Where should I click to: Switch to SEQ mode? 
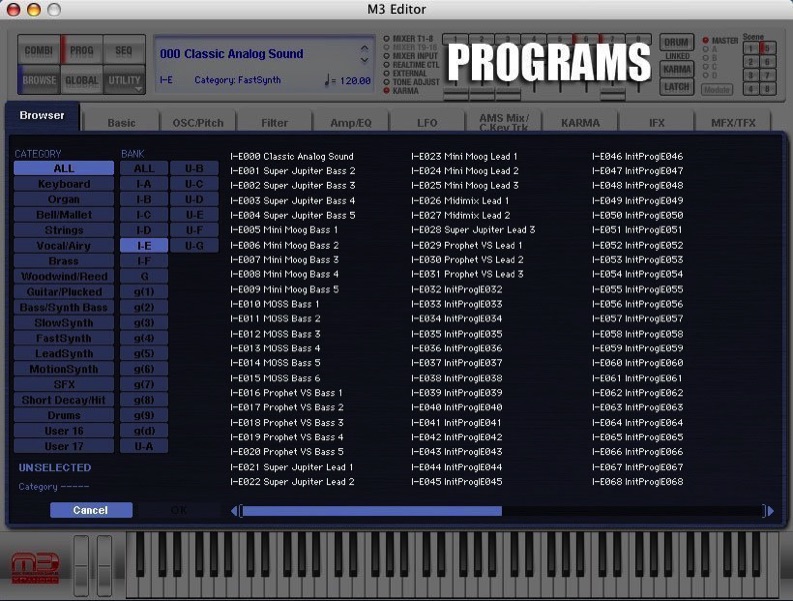tap(124, 50)
